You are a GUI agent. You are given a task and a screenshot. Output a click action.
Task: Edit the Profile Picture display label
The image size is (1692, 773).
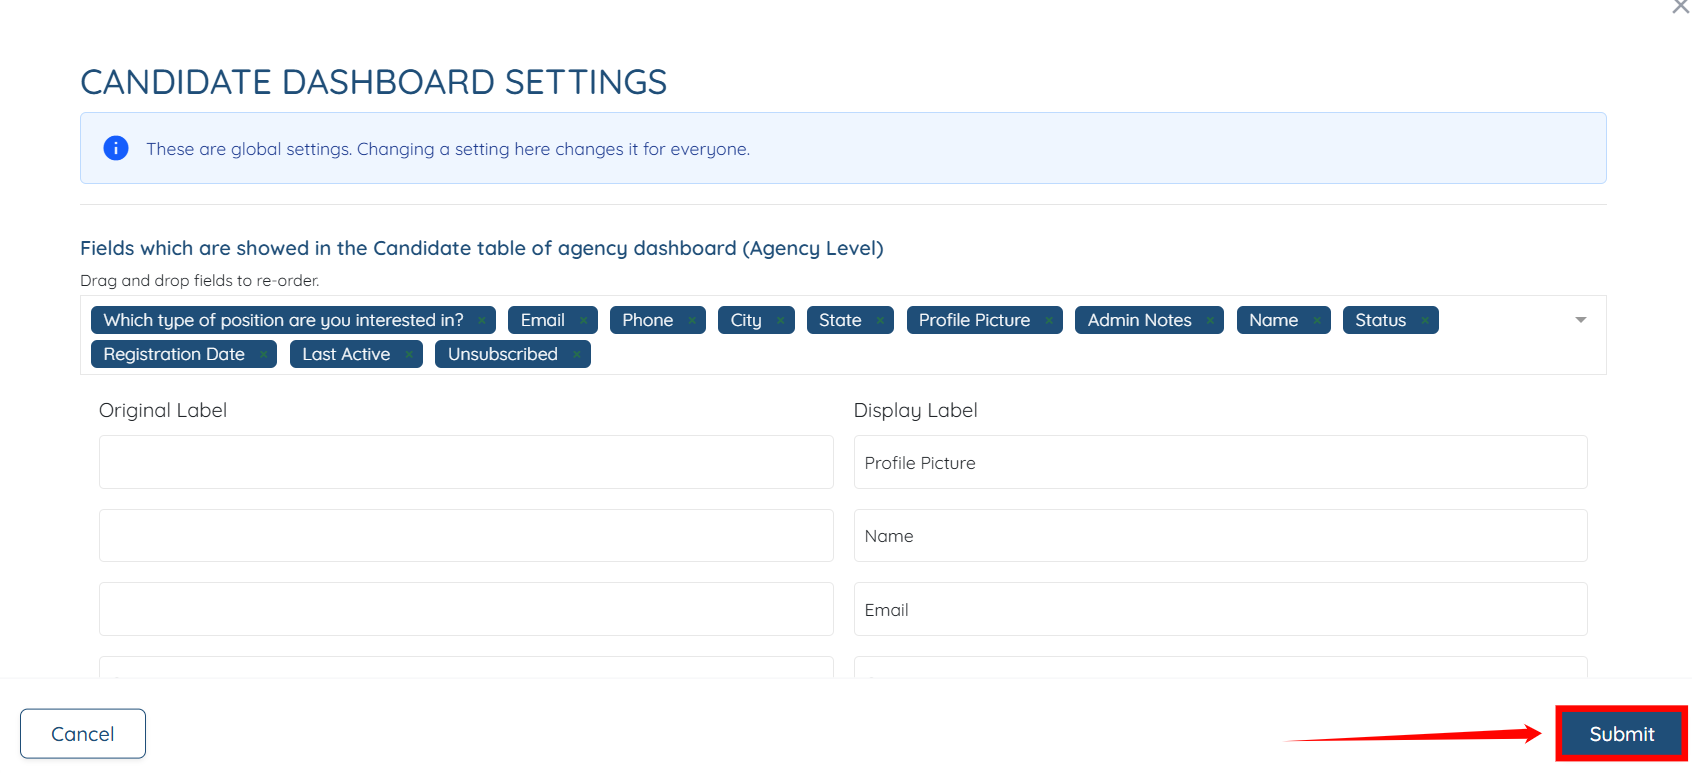1220,463
